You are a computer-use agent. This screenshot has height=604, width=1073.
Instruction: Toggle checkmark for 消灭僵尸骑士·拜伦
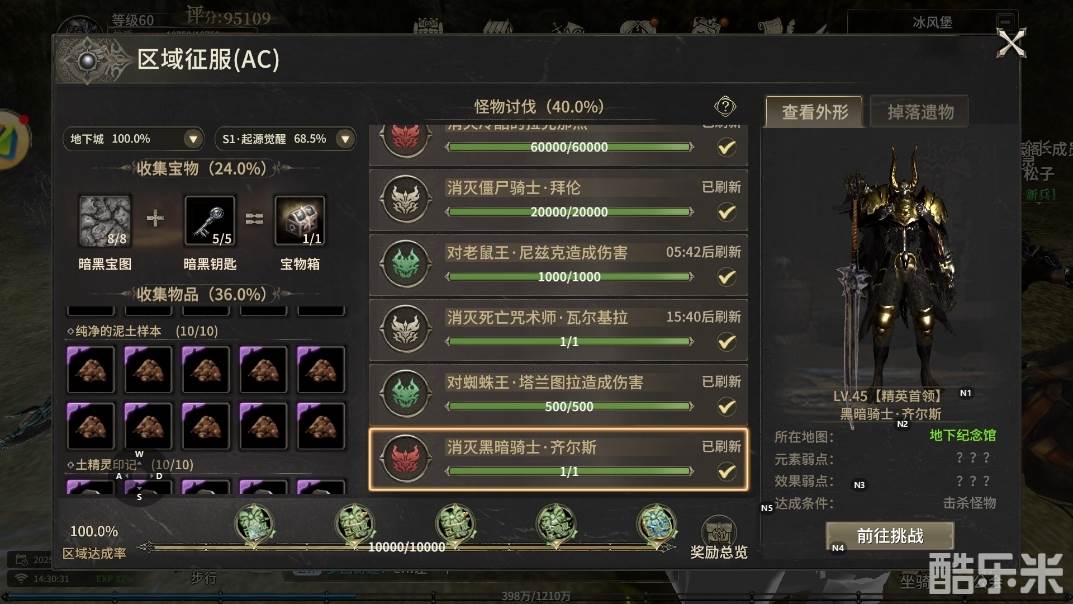[726, 212]
